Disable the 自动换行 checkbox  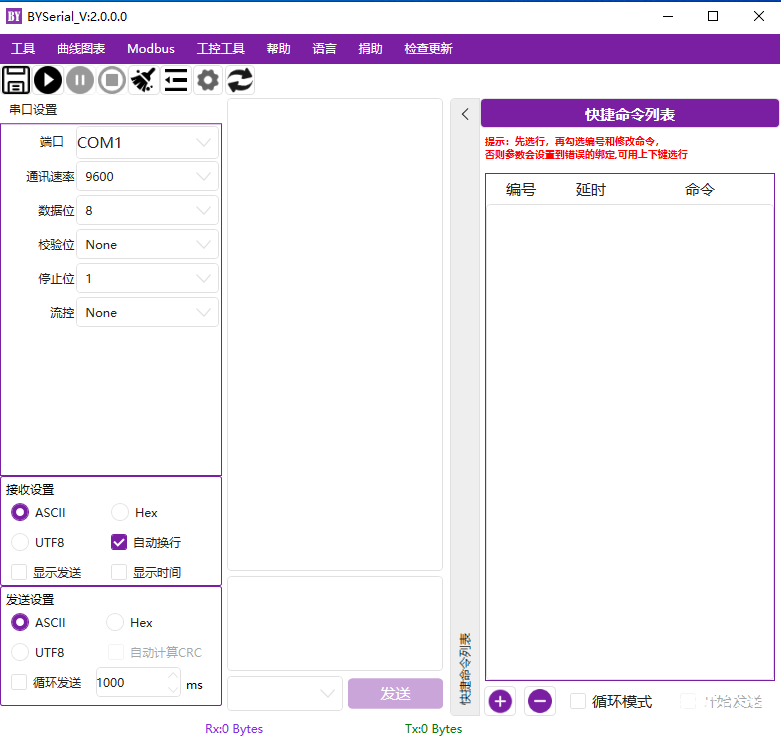click(119, 543)
